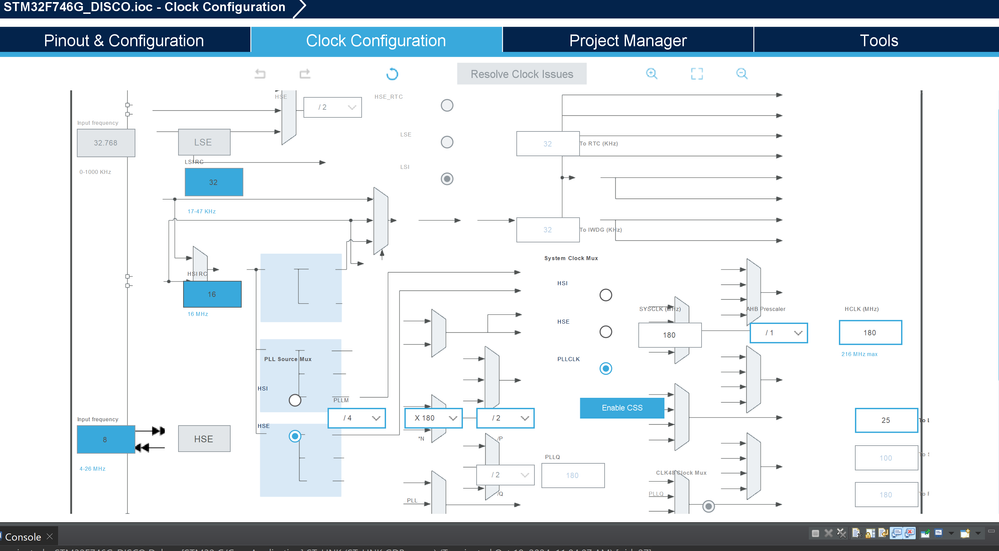The image size is (999, 551).
Task: Display the selected console icon
Action: (x=939, y=533)
